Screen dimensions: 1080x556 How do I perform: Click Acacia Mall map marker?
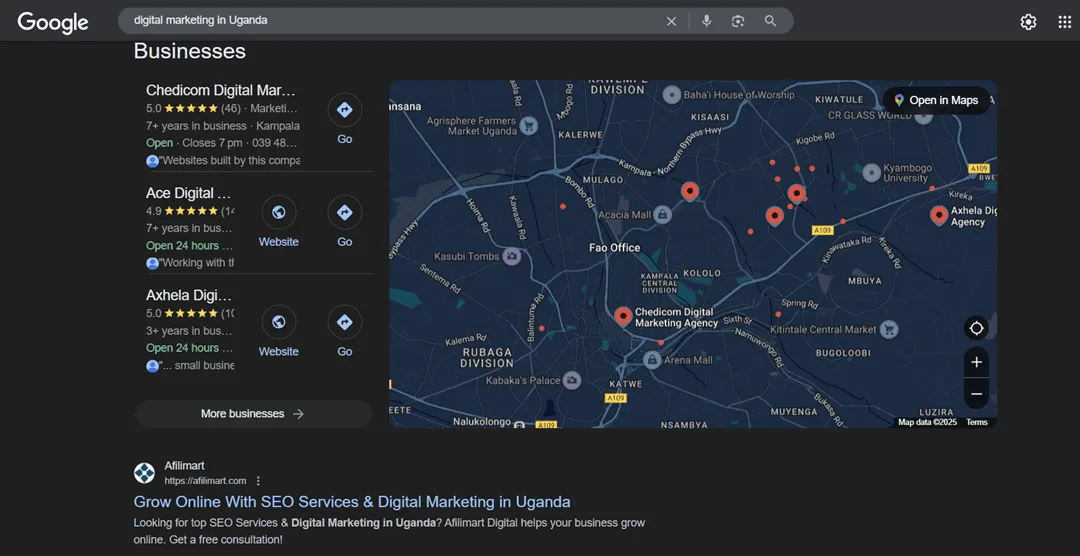662,214
